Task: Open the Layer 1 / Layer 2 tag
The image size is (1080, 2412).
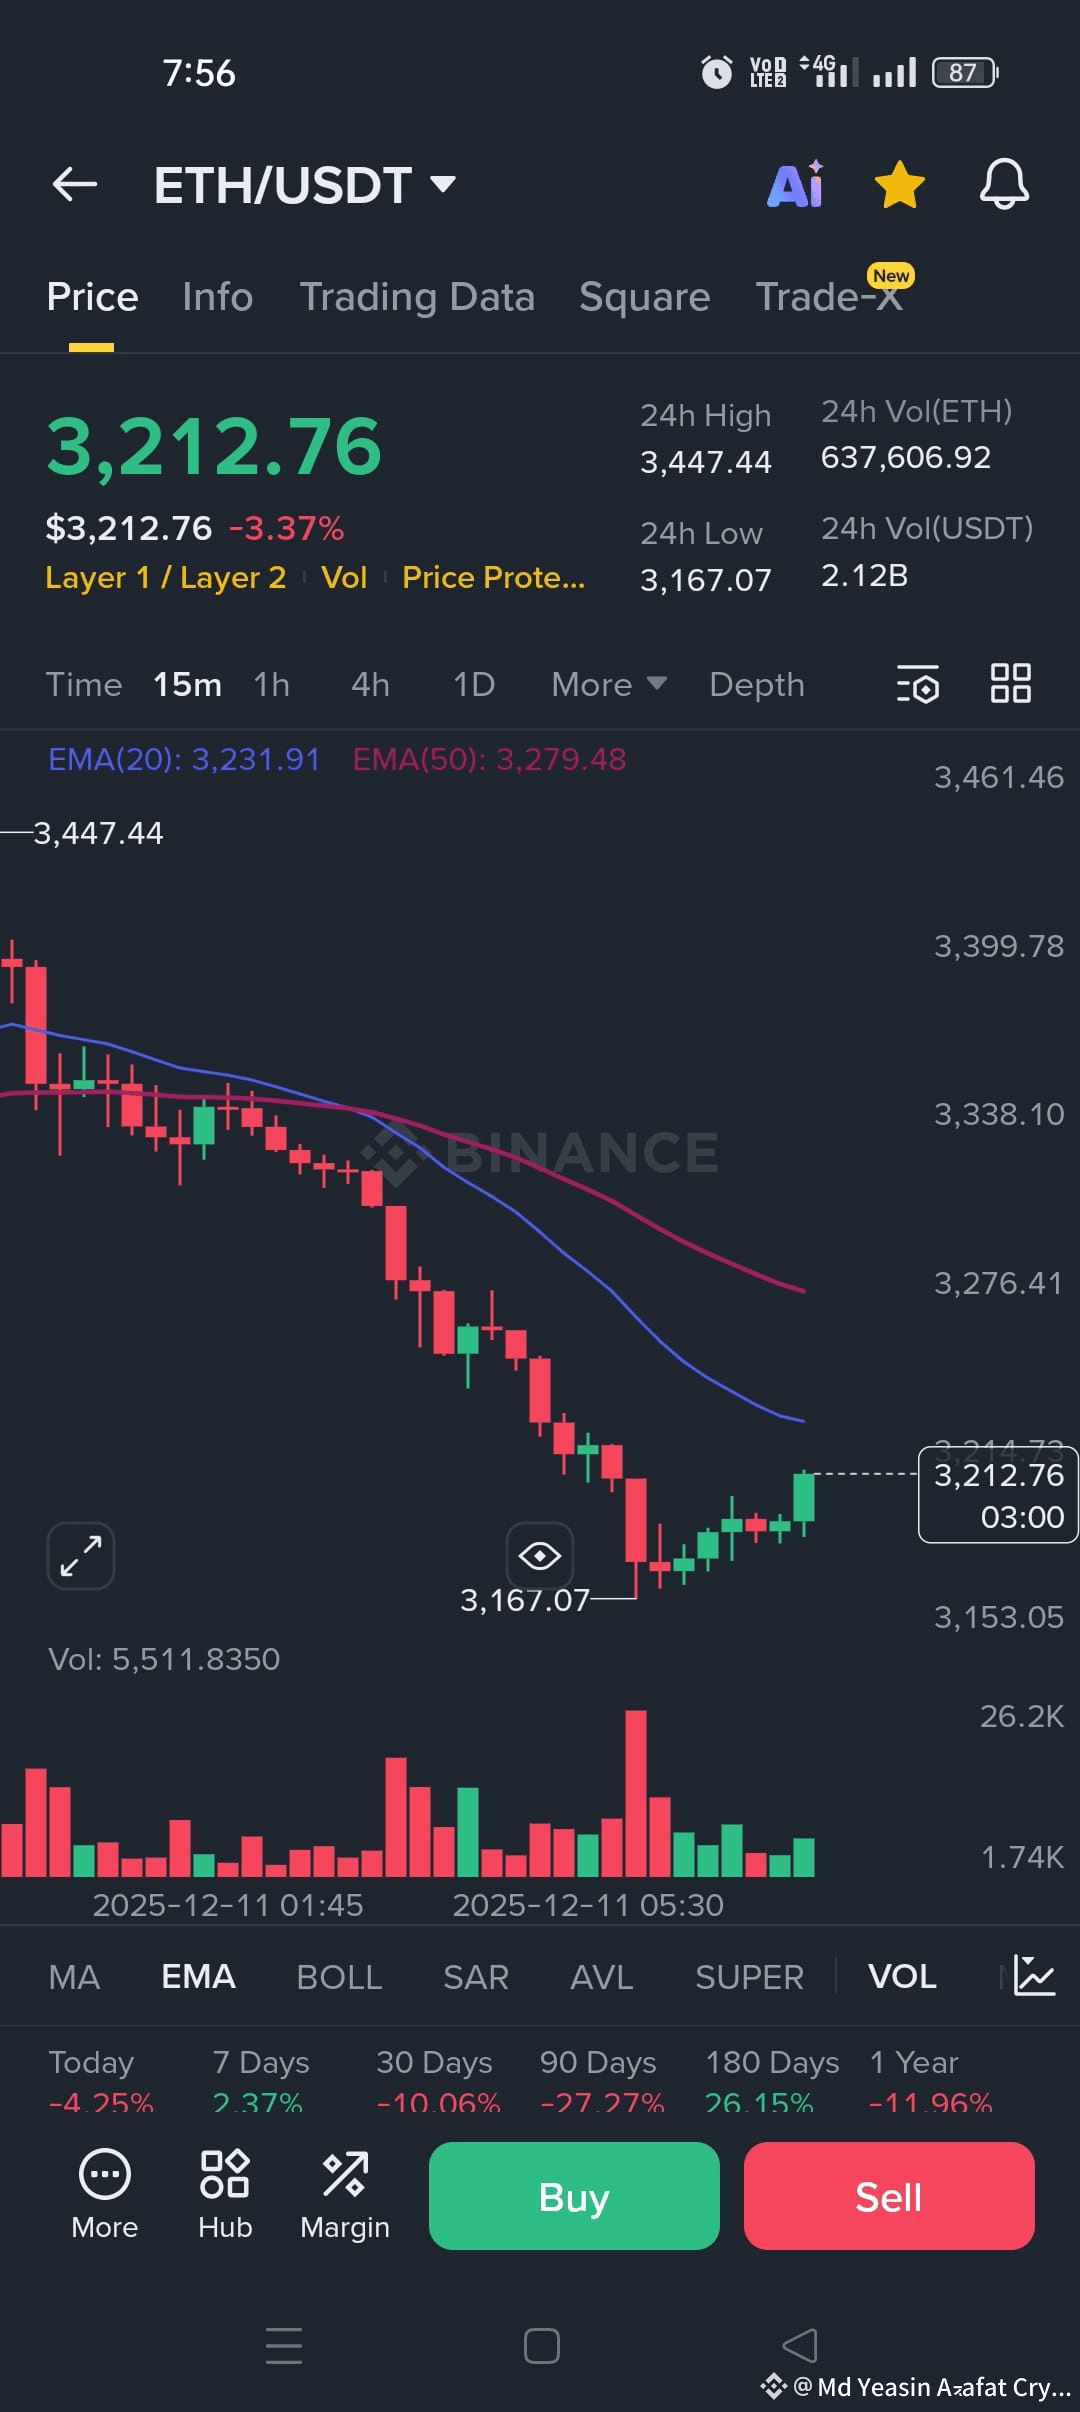Action: coord(166,578)
